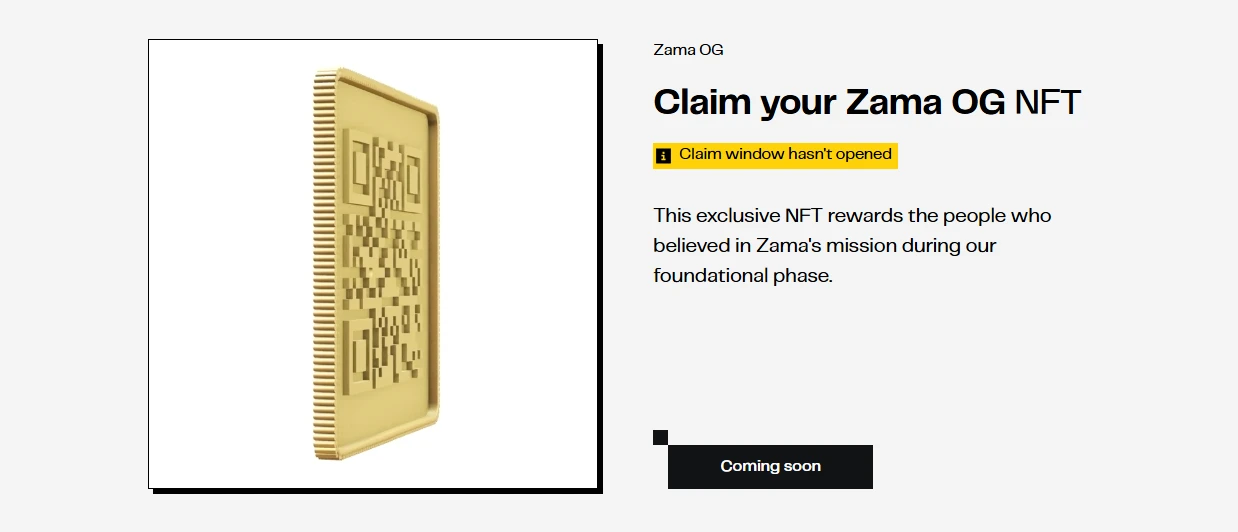The width and height of the screenshot is (1238, 532).
Task: Click the small black square above Coming soon
Action: (x=660, y=437)
